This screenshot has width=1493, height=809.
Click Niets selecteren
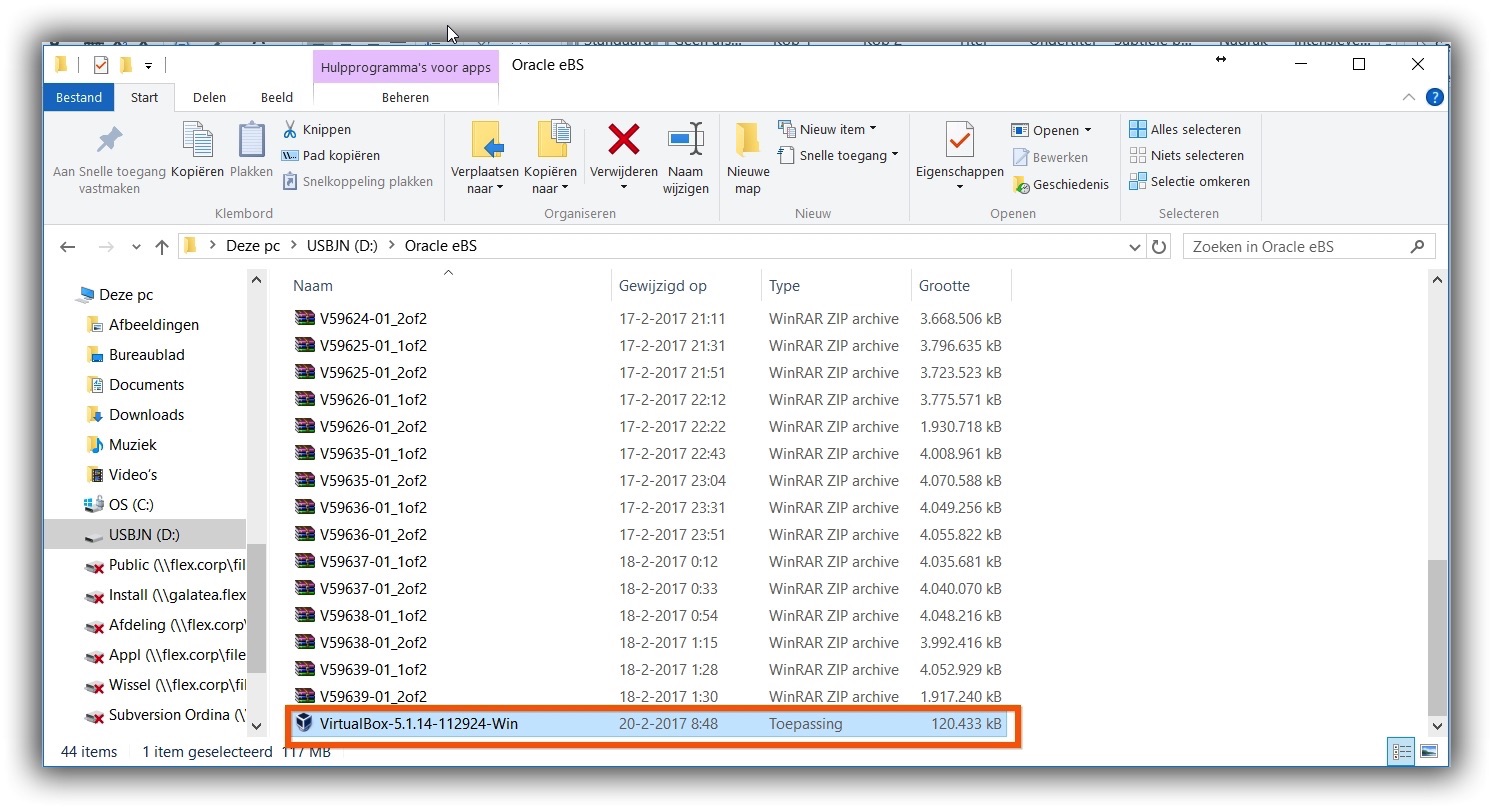point(1186,155)
